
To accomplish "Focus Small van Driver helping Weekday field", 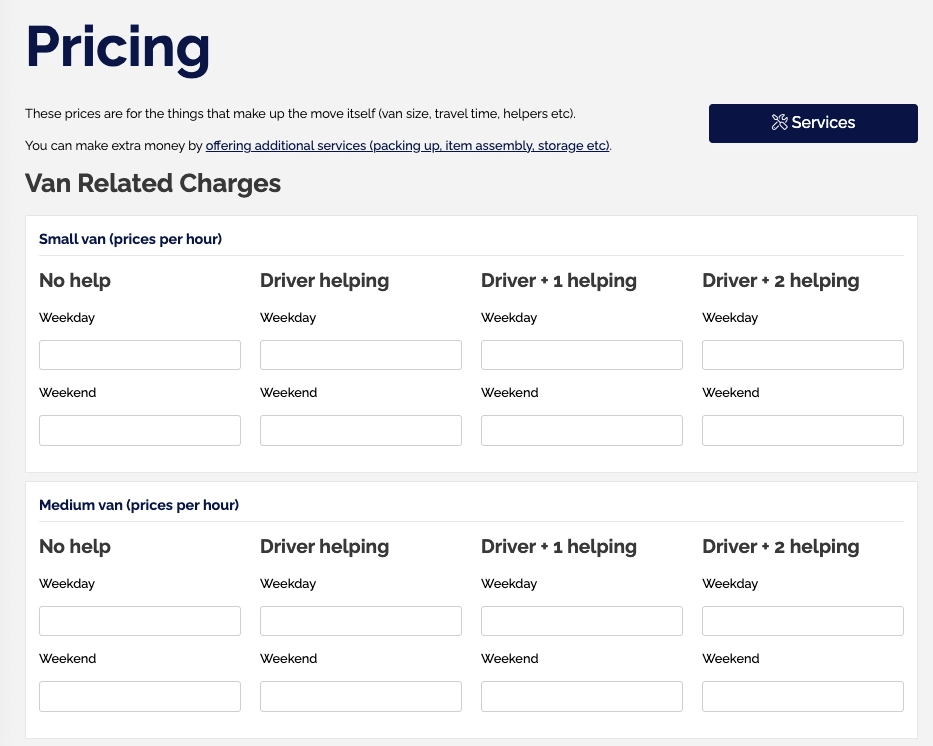I will pos(361,355).
